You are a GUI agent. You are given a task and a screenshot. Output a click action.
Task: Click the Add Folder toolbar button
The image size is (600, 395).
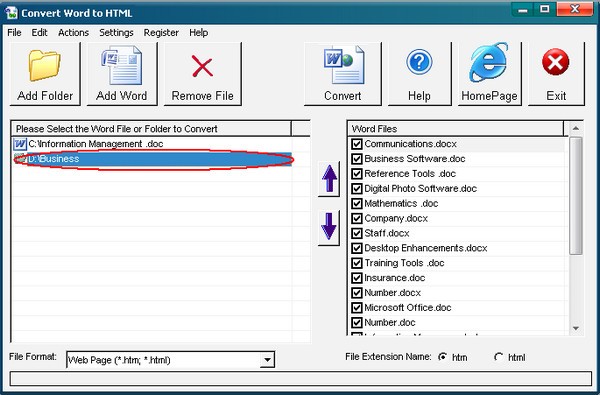[45, 74]
